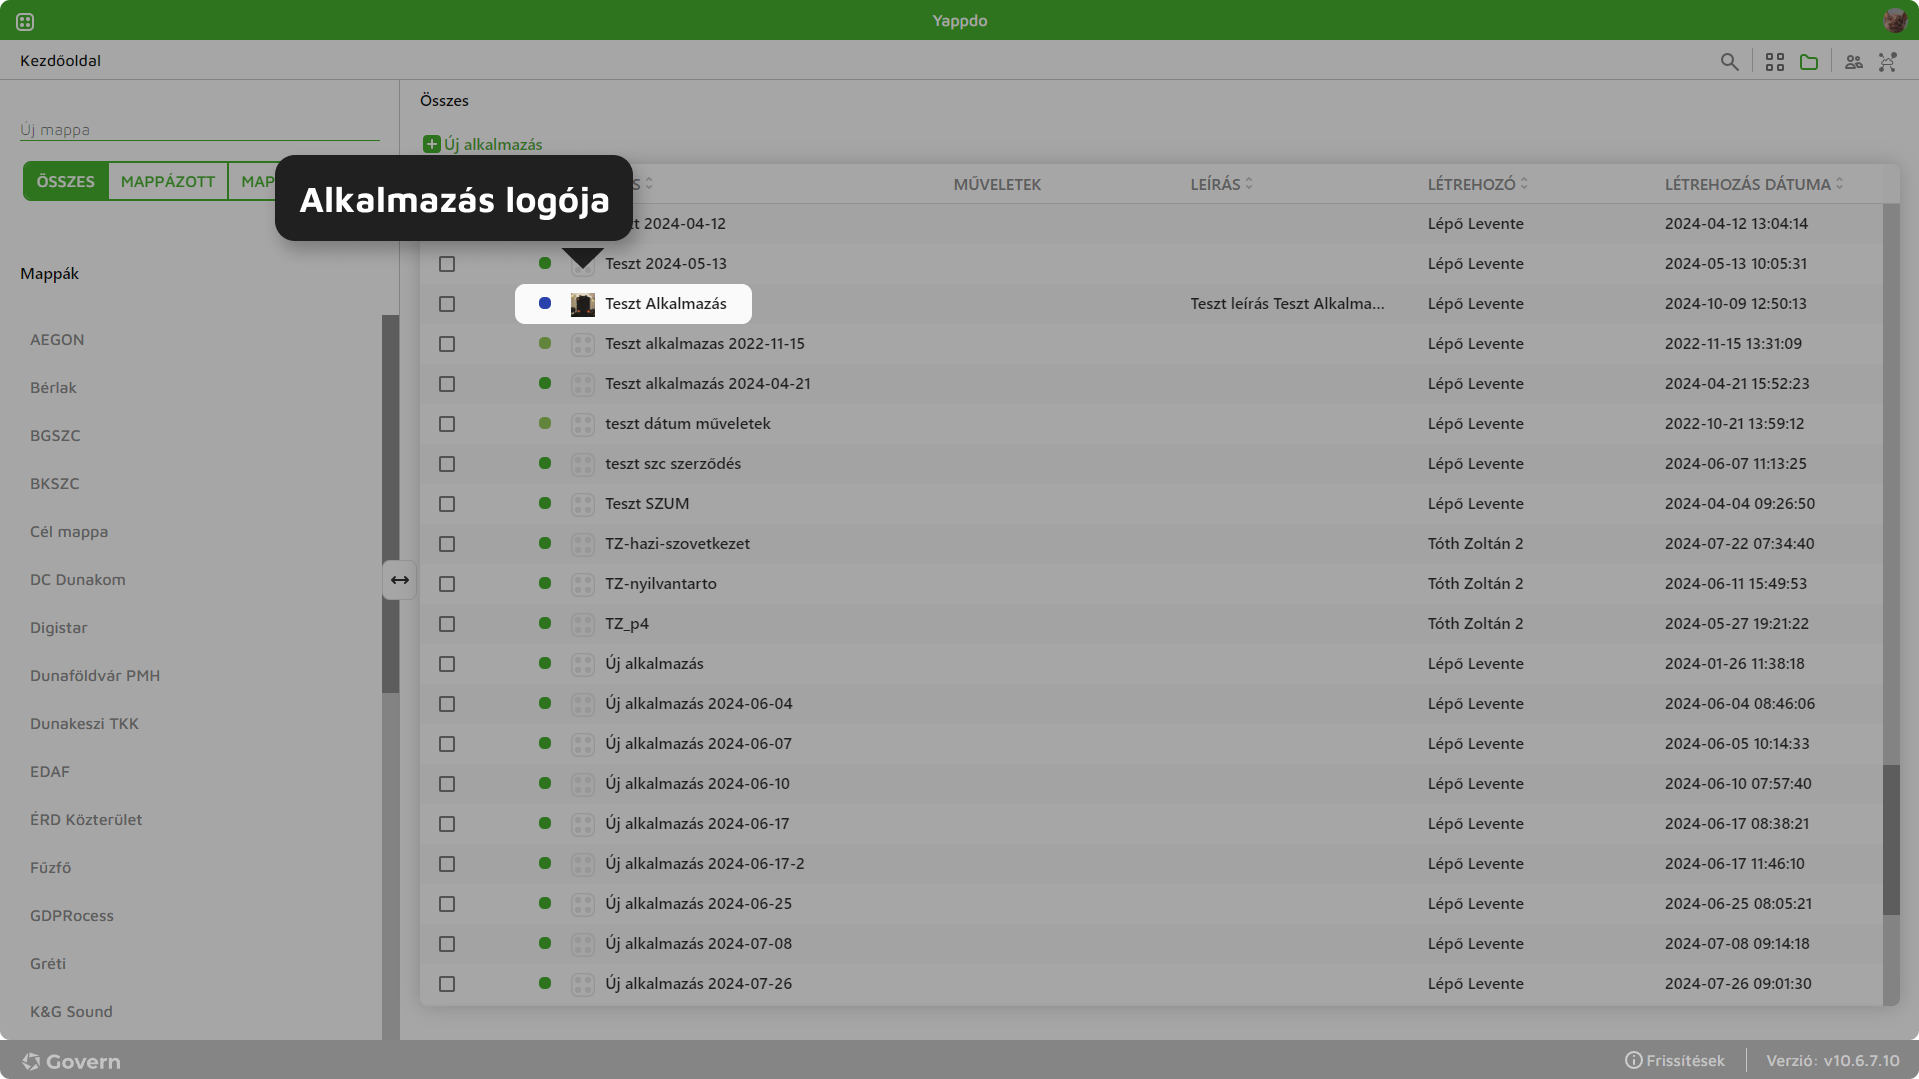The image size is (1919, 1079).
Task: Click the user avatar in title bar
Action: 1894,21
